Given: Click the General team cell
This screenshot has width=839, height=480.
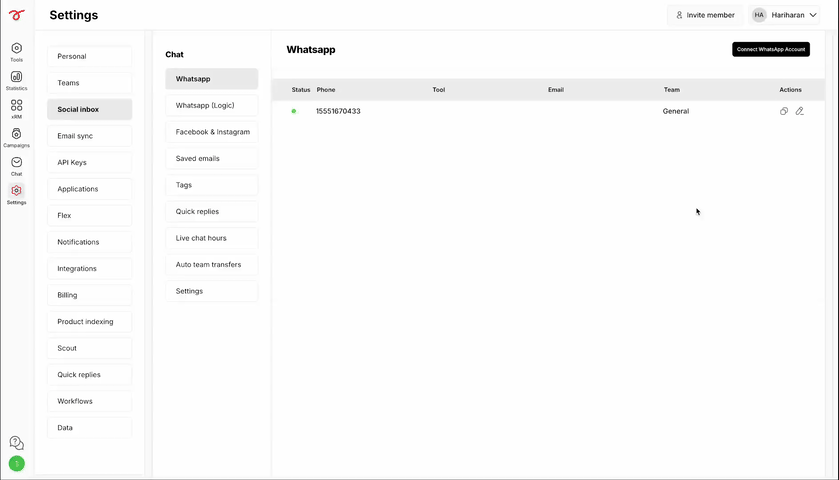Looking at the screenshot, I should (x=676, y=111).
